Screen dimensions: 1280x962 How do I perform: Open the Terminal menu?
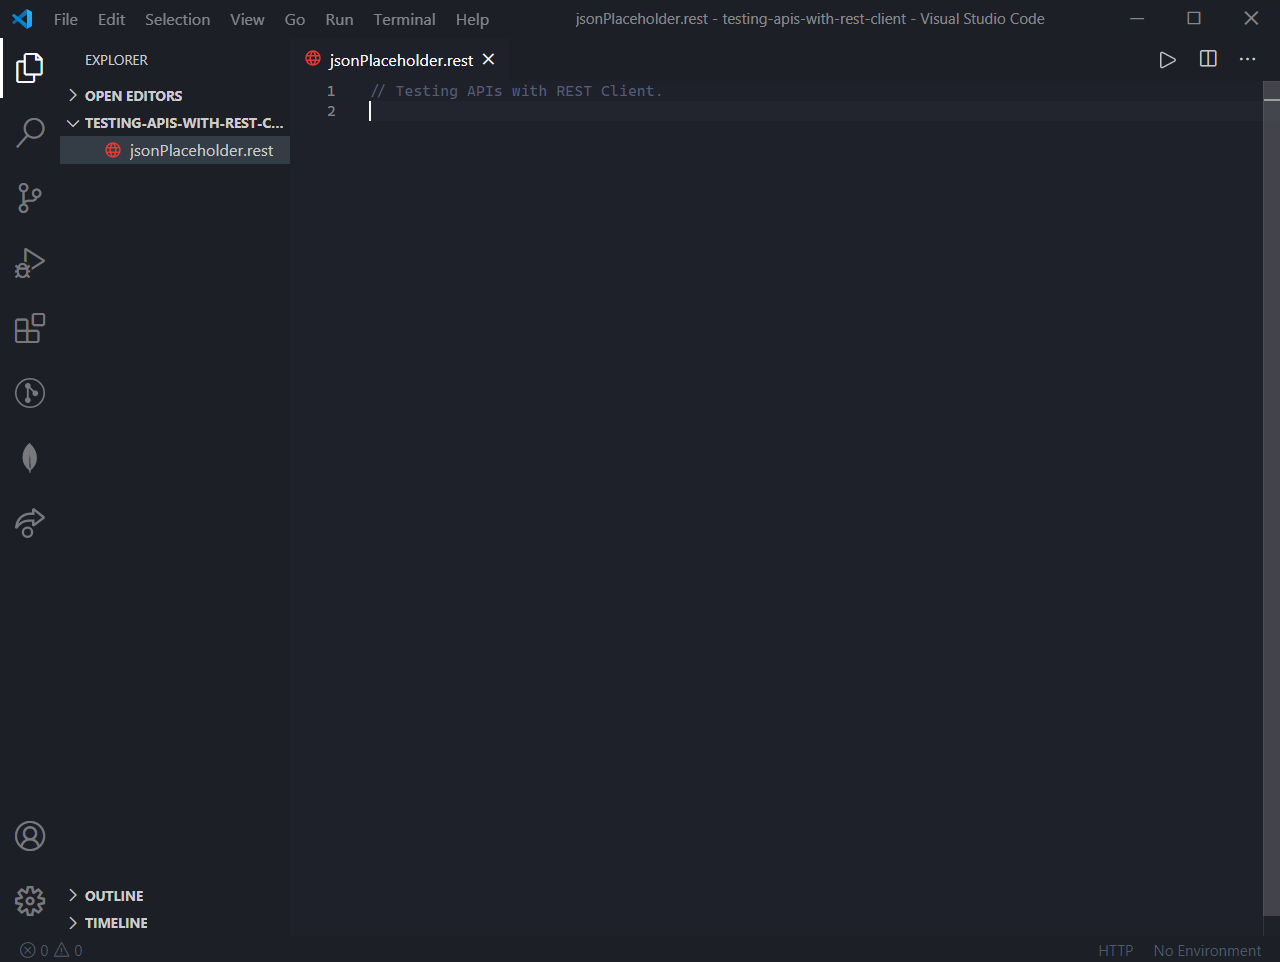coord(404,19)
